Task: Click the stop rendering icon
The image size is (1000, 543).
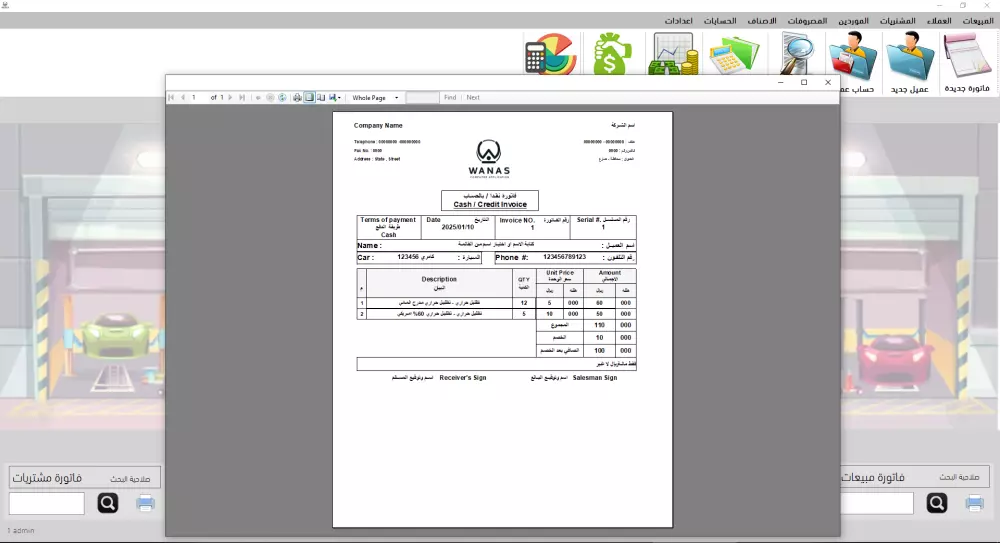Action: (x=270, y=98)
